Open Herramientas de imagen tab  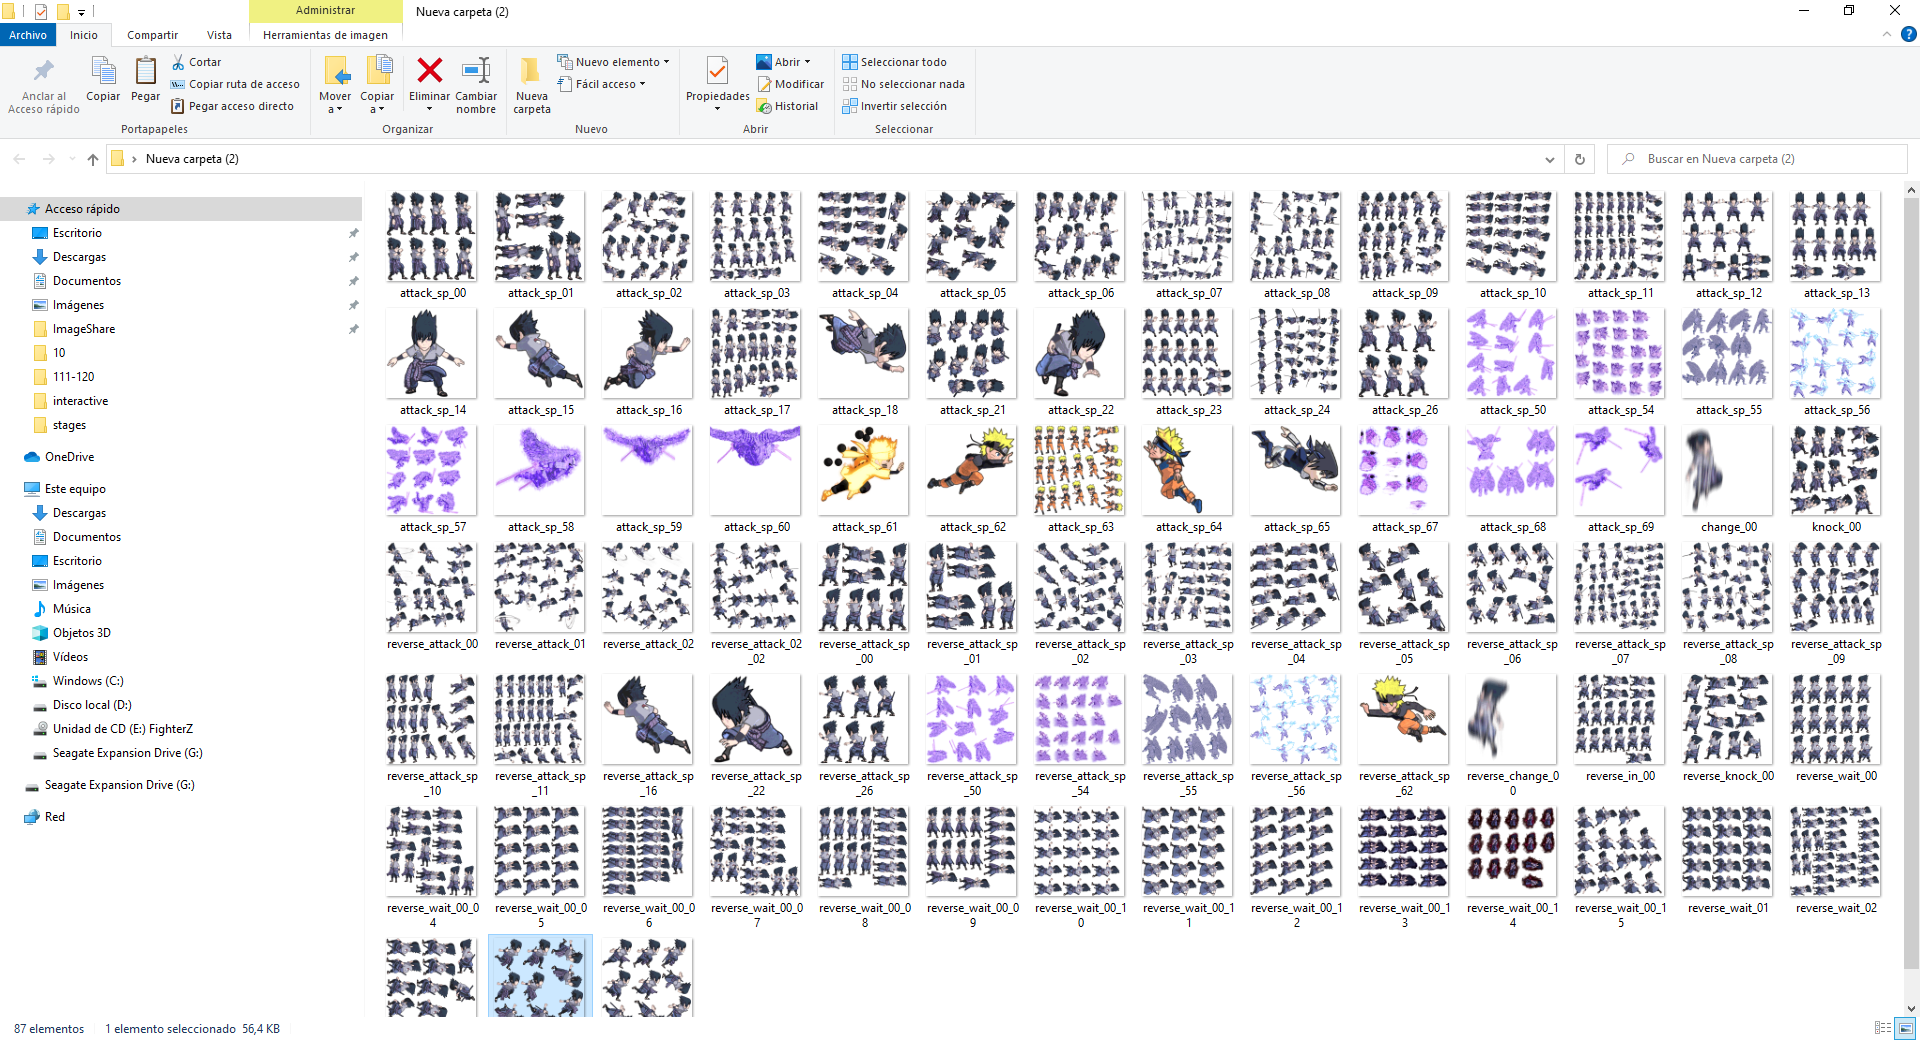[325, 35]
